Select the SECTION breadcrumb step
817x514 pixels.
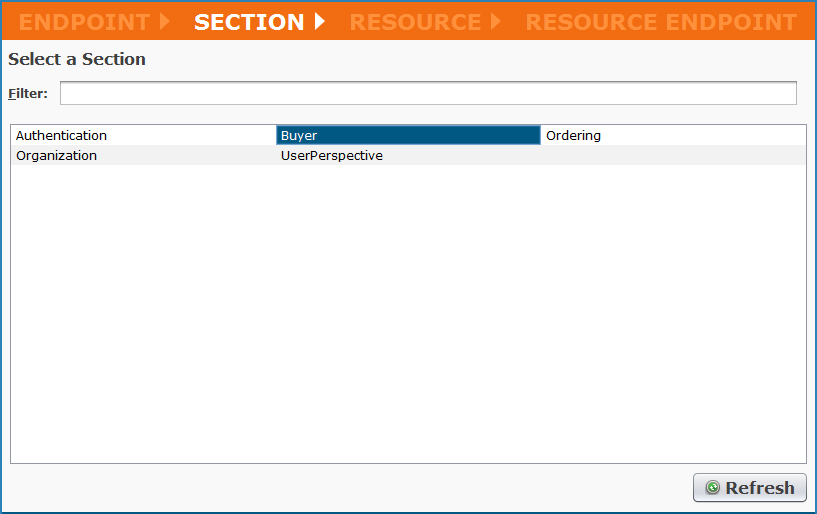pos(249,22)
